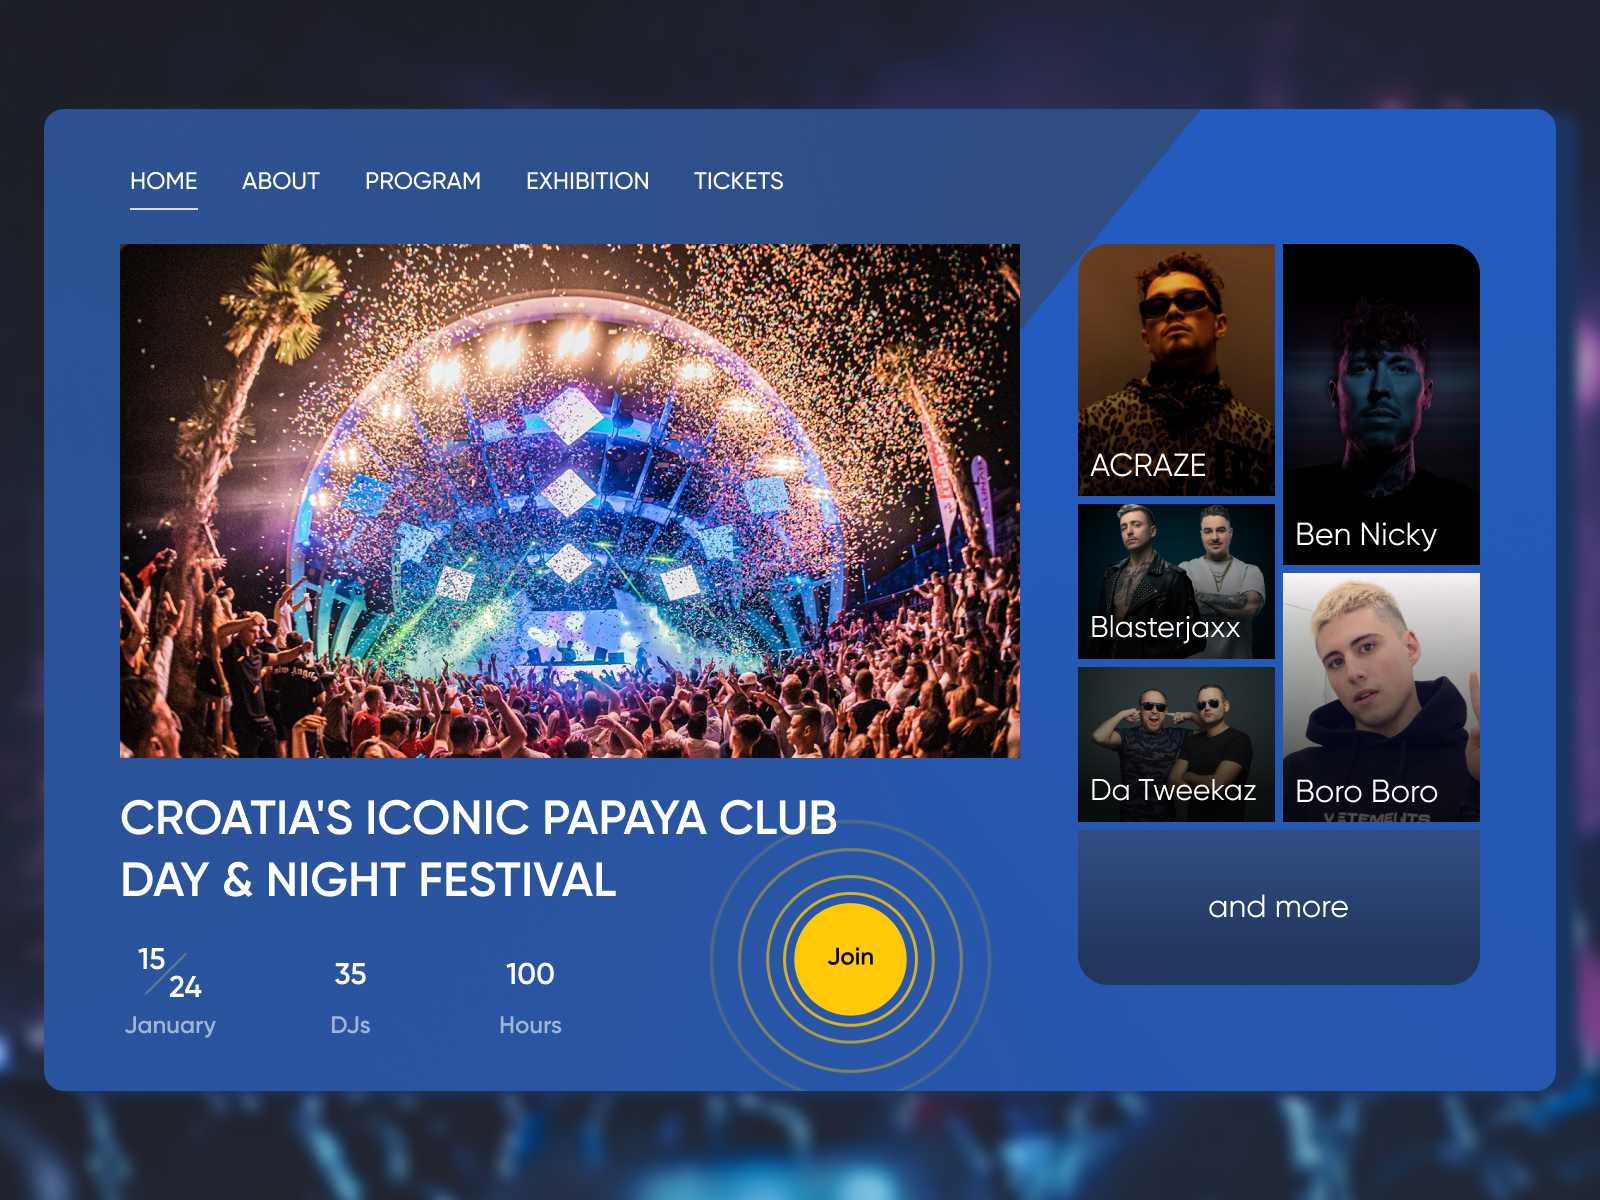Open the HOME navigation tab

click(164, 181)
